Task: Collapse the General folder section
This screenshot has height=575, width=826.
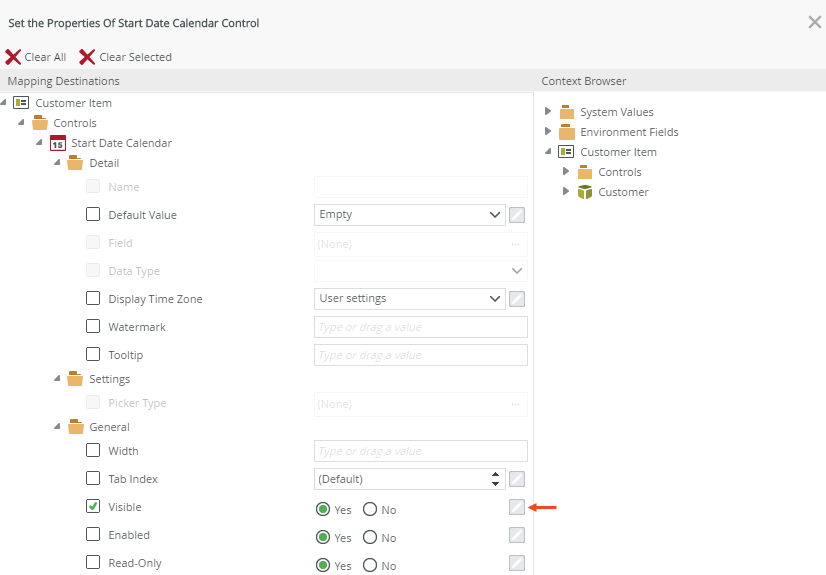Action: [57, 427]
